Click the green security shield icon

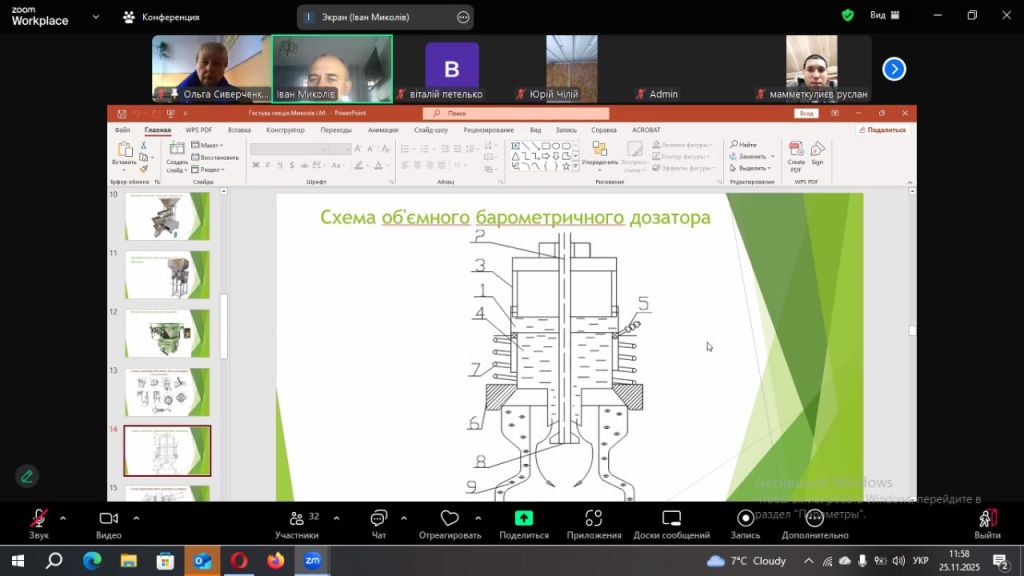847,16
